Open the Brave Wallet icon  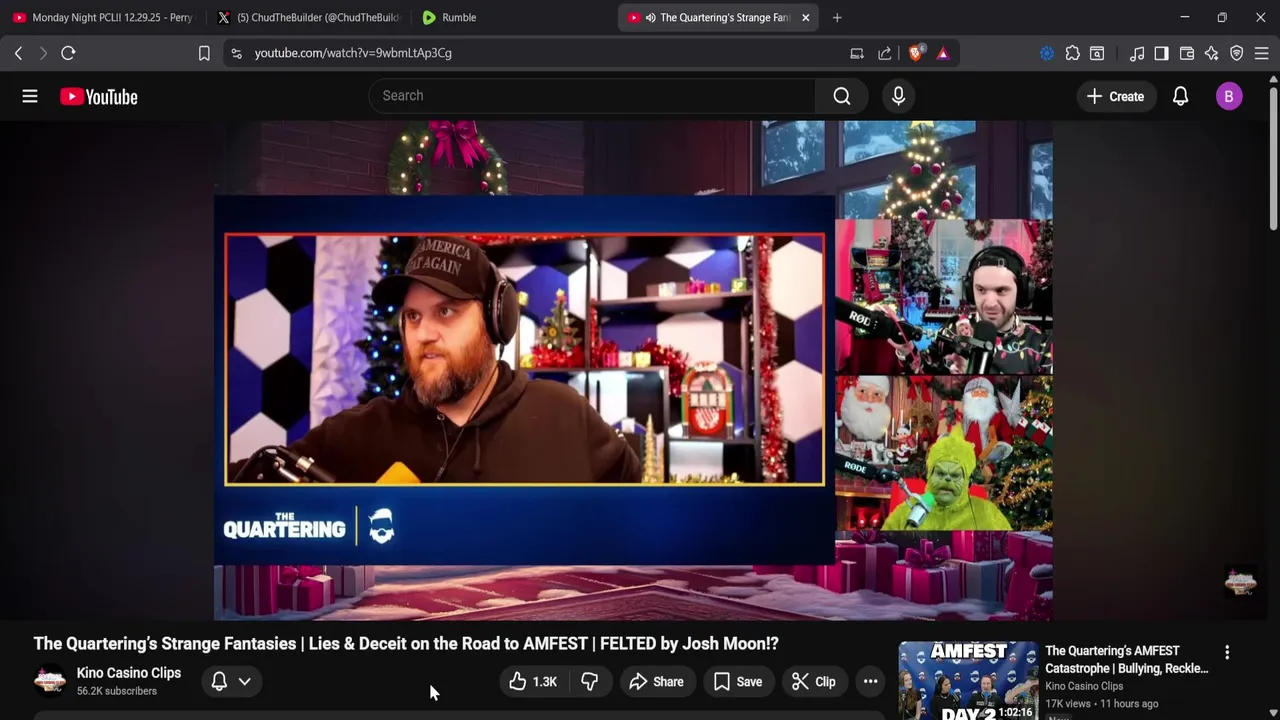pos(1187,53)
